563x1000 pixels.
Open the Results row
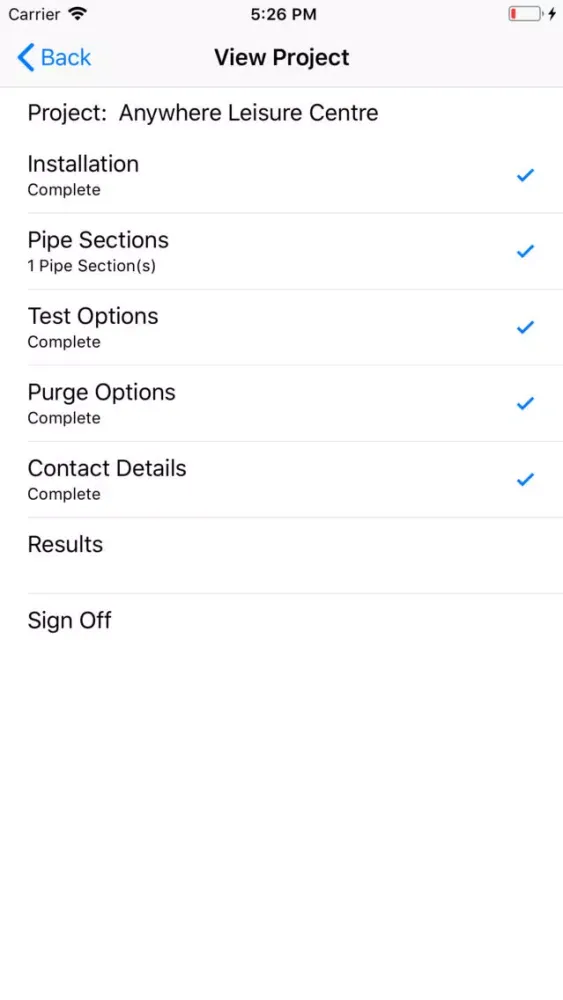click(x=281, y=555)
